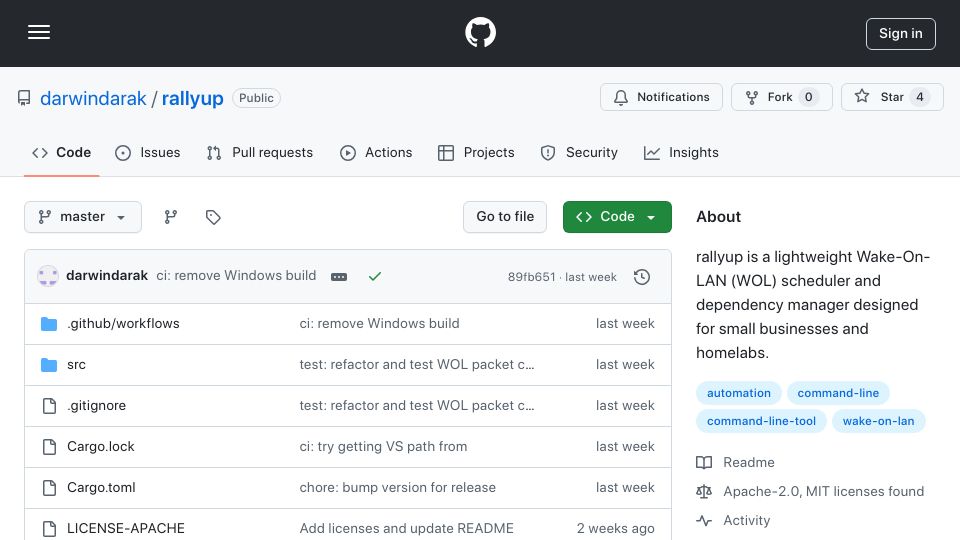Open .github/workflows row commit message link
The width and height of the screenshot is (960, 540).
[x=379, y=323]
